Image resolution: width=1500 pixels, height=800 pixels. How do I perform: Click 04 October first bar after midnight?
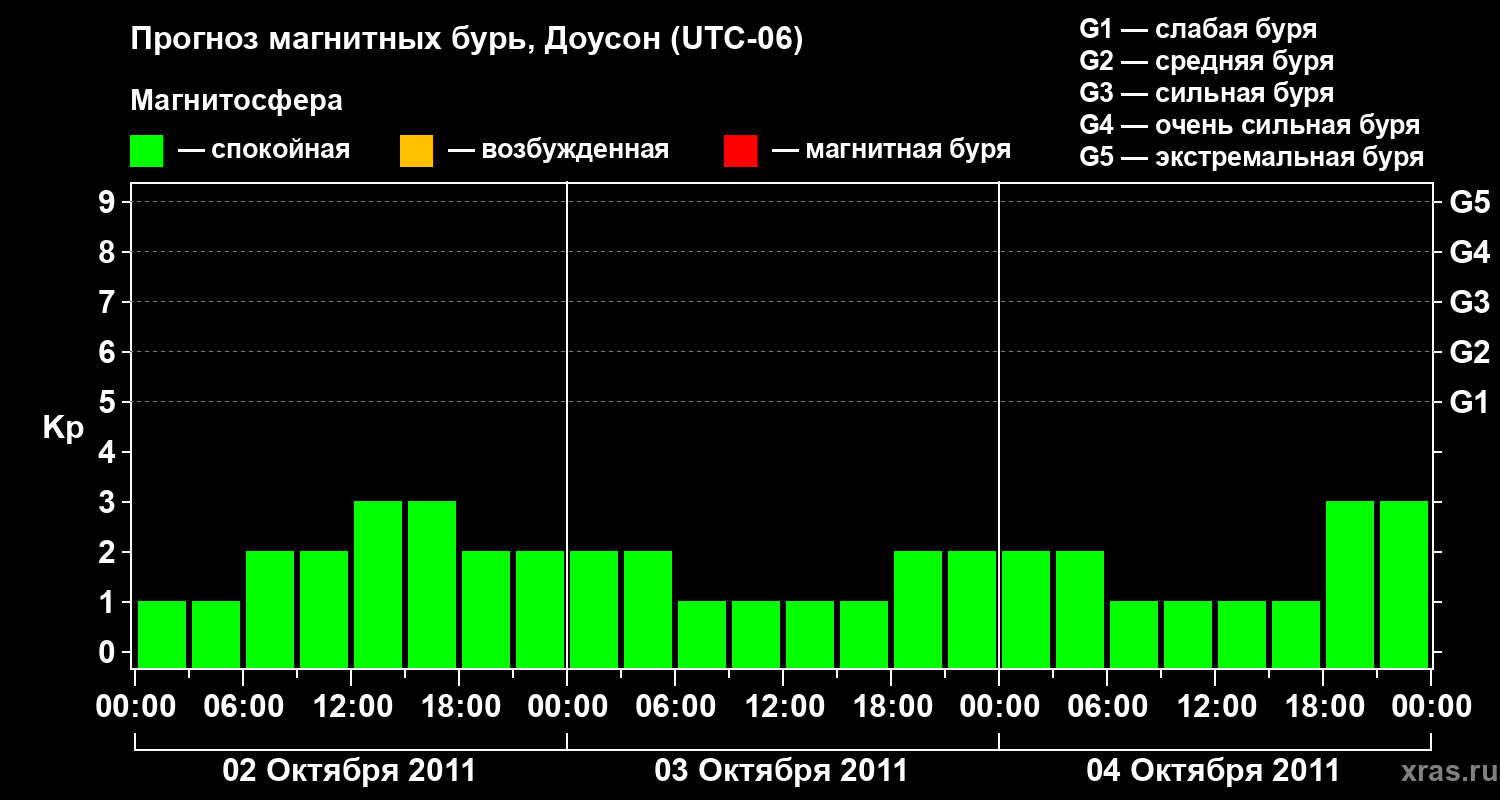tap(1026, 609)
